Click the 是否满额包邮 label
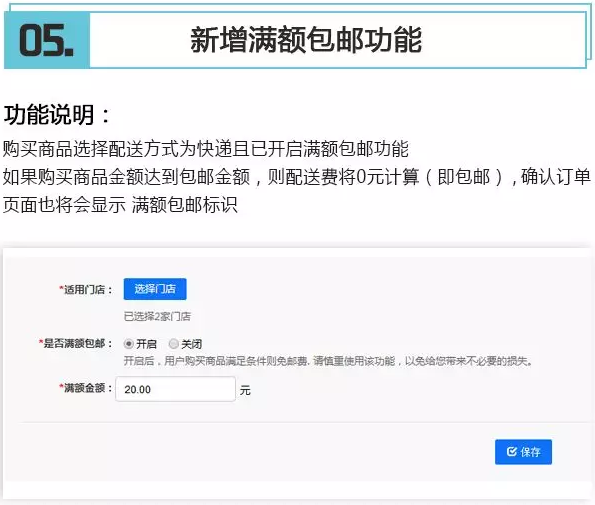 point(76,344)
